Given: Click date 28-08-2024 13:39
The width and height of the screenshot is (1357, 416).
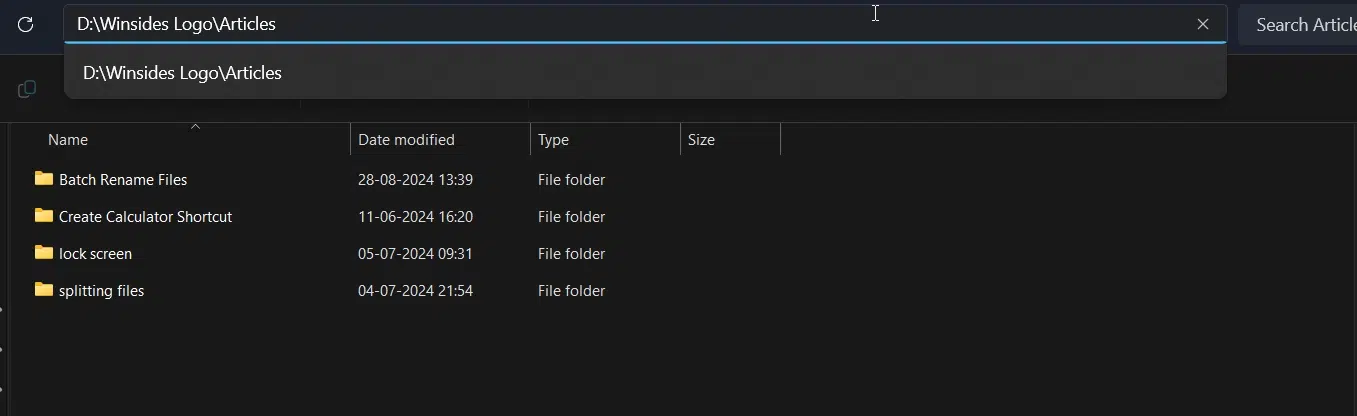Looking at the screenshot, I should [415, 180].
